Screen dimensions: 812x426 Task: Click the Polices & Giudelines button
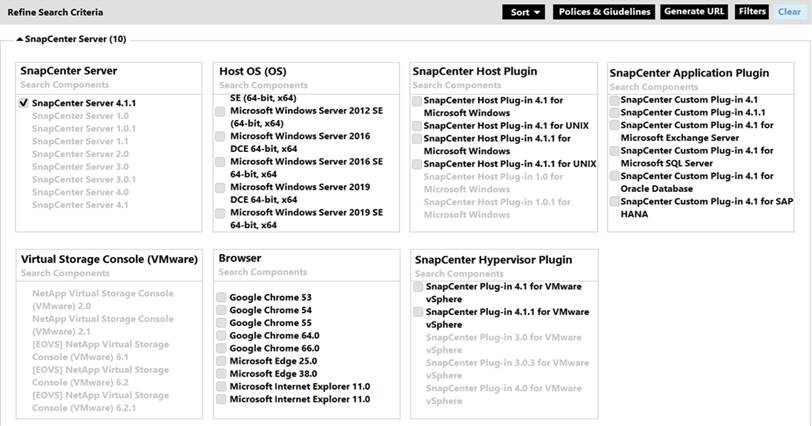(603, 12)
